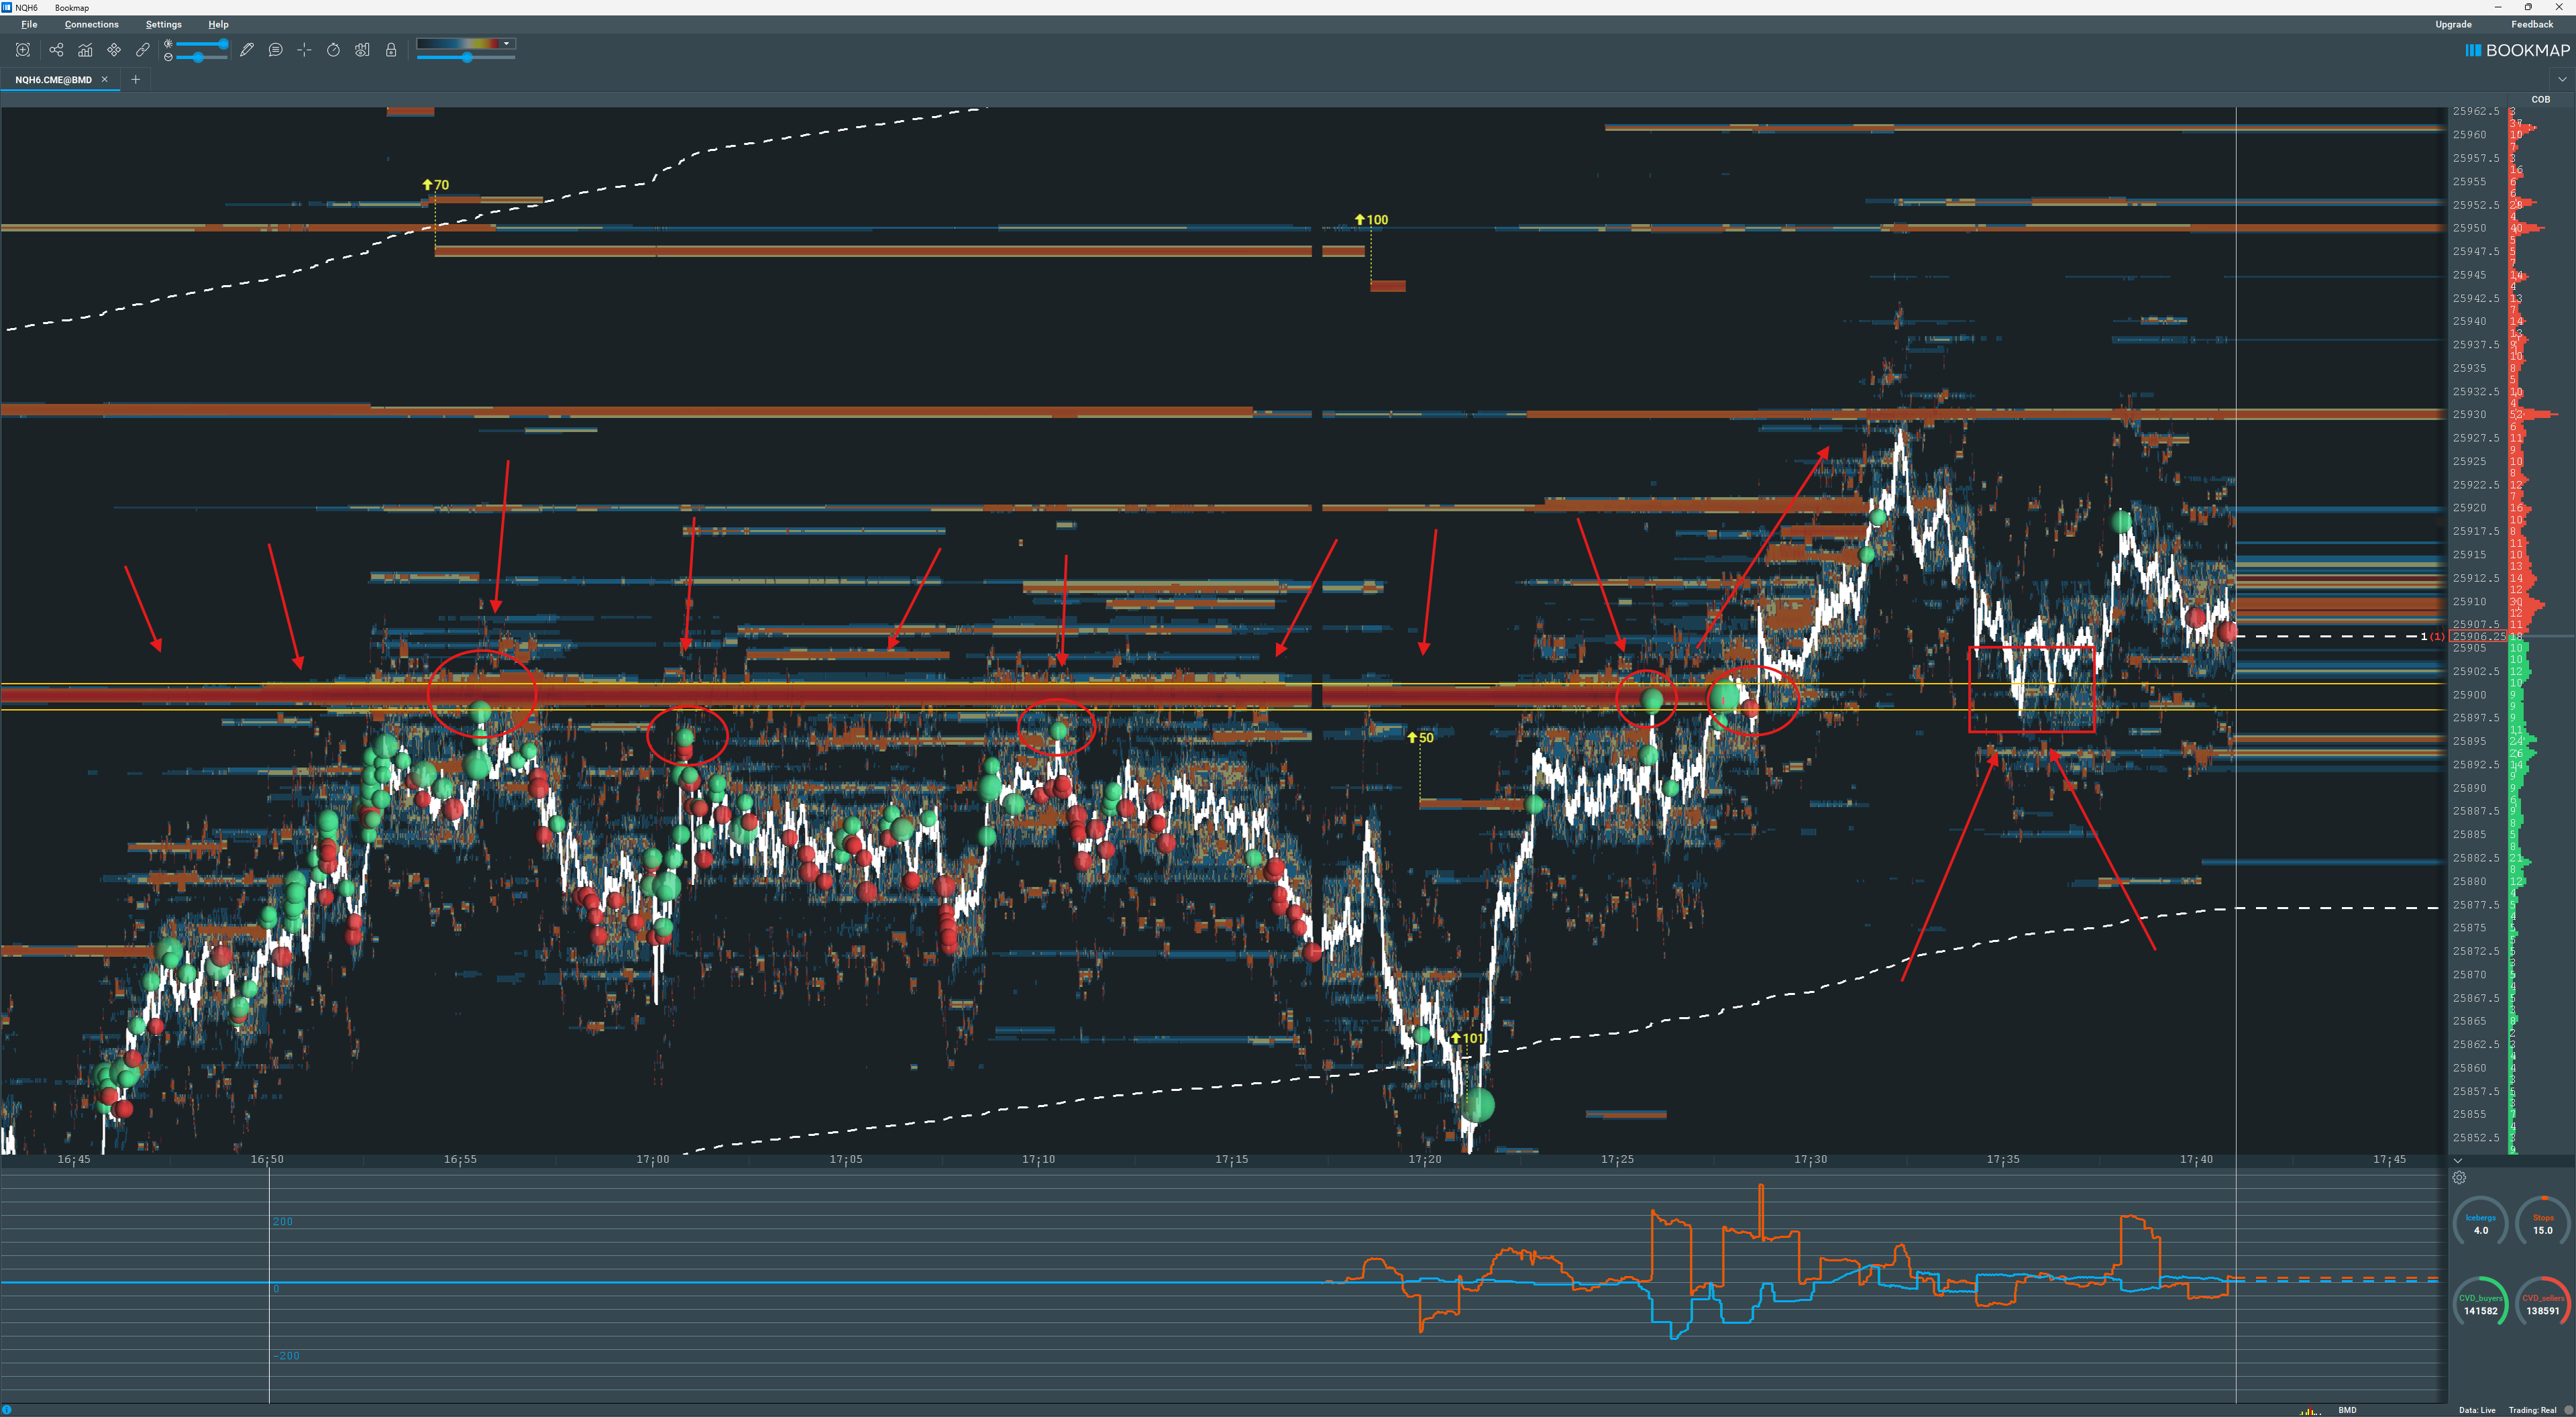Select the NQH6.CME@BMD tab
This screenshot has width=2576, height=1417.
click(x=53, y=80)
